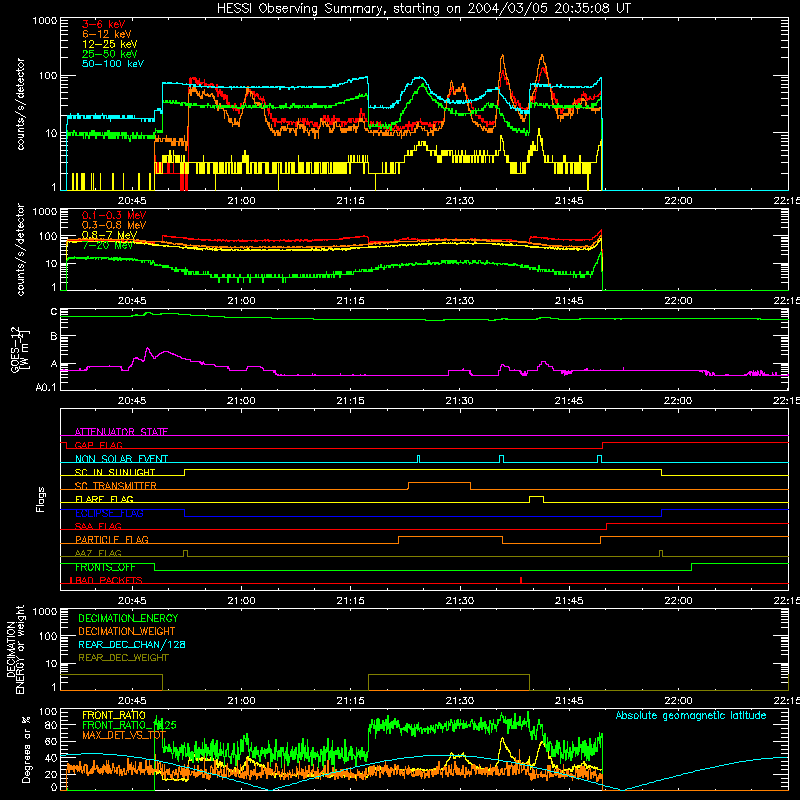Click the Absolute geomagnetic latitude label

tap(691, 715)
